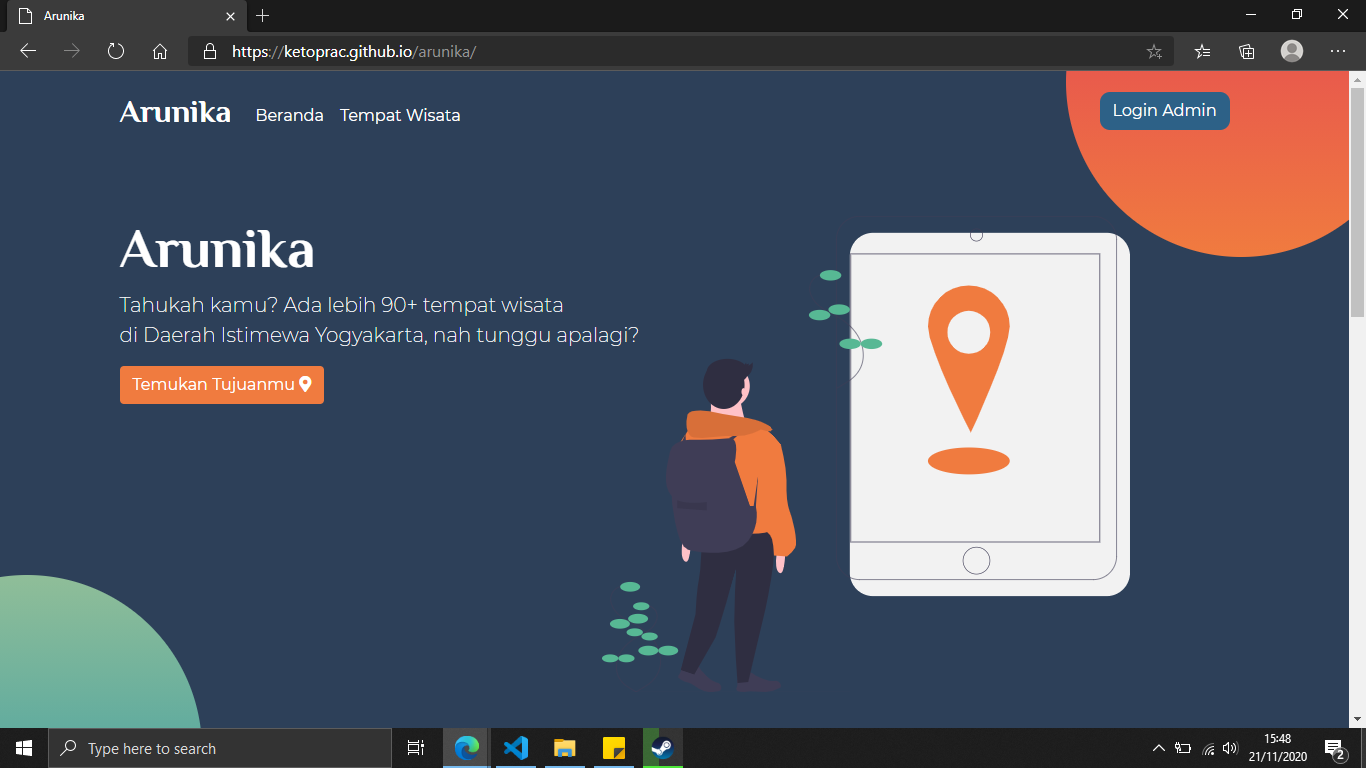1366x768 pixels.
Task: Refresh the page with the reload icon
Action: click(x=116, y=51)
